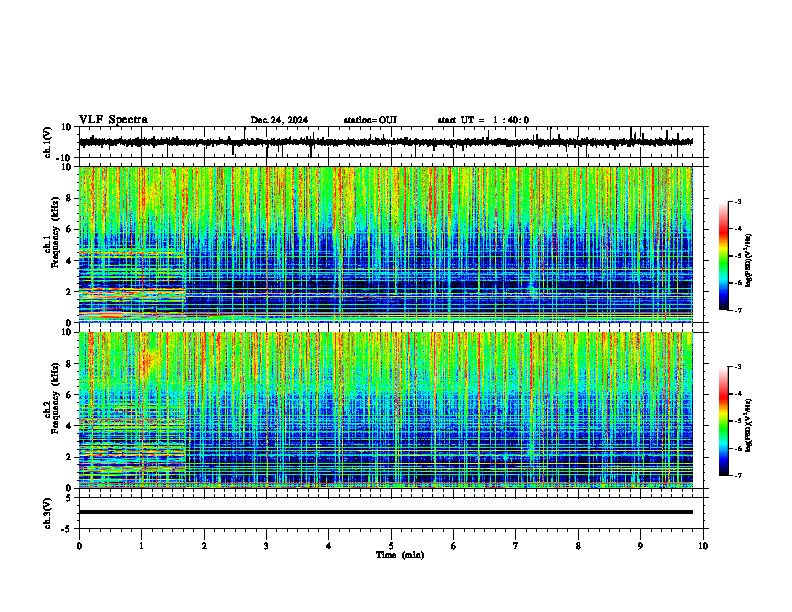
Task: Click the '-3' label on upper color bar
Action: (x=737, y=201)
